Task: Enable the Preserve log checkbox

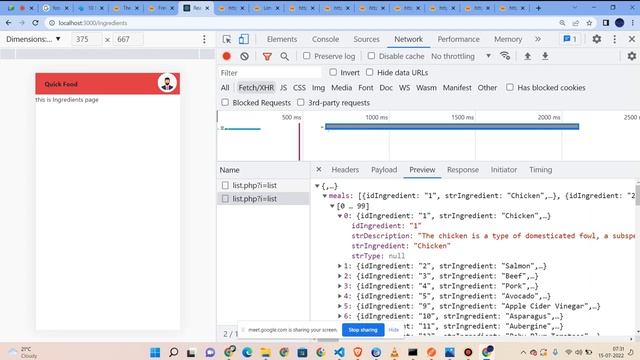Action: pyautogui.click(x=307, y=56)
